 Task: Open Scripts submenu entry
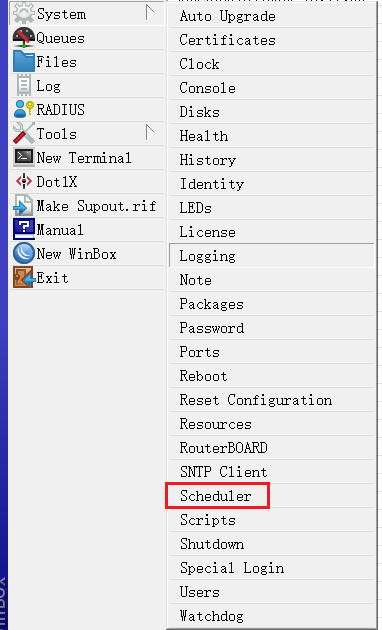(x=272, y=520)
